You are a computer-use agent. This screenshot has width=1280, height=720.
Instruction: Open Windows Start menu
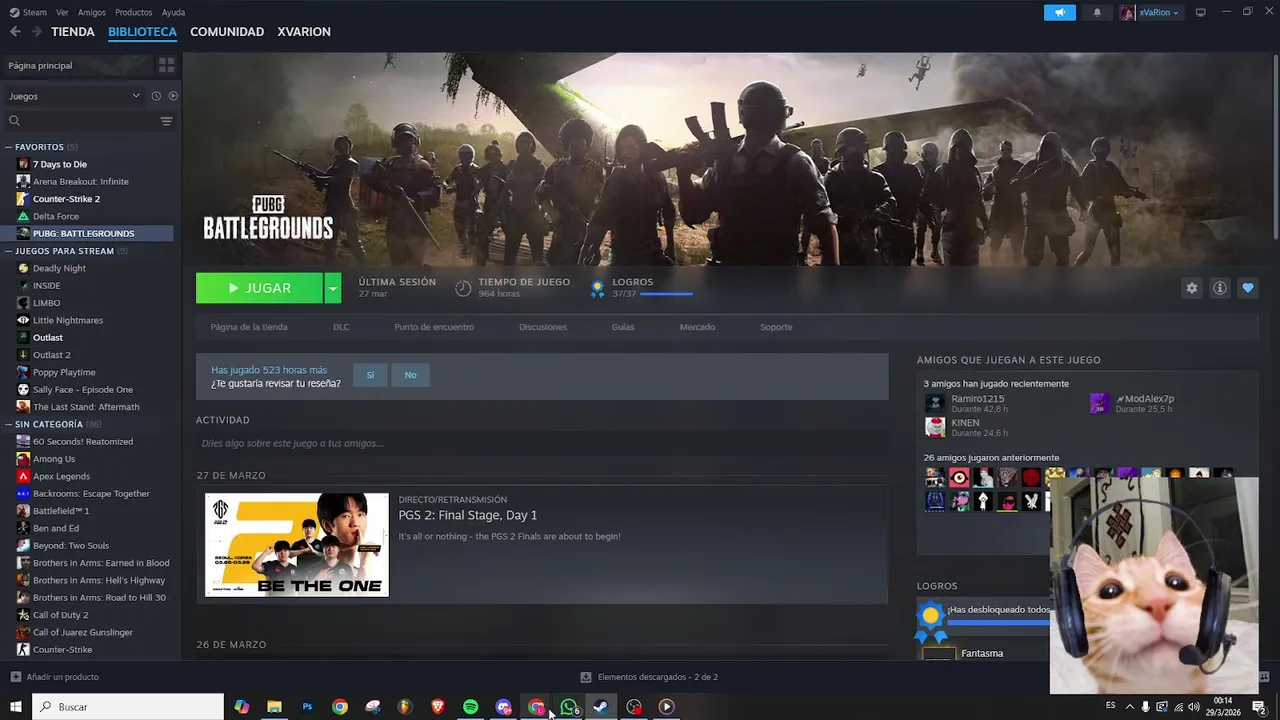(16, 707)
